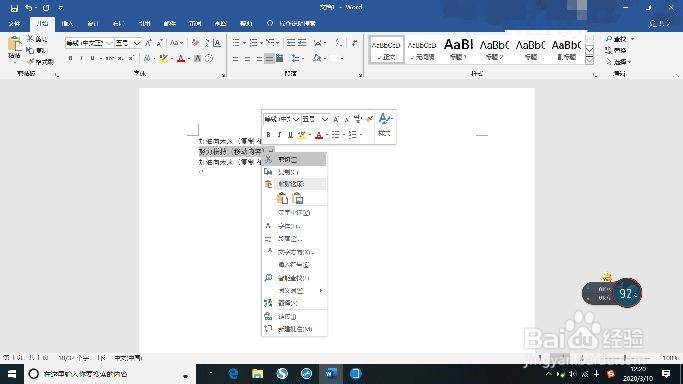The image size is (683, 384).
Task: Toggle Italic in the floating mini toolbar
Action: pyautogui.click(x=279, y=135)
